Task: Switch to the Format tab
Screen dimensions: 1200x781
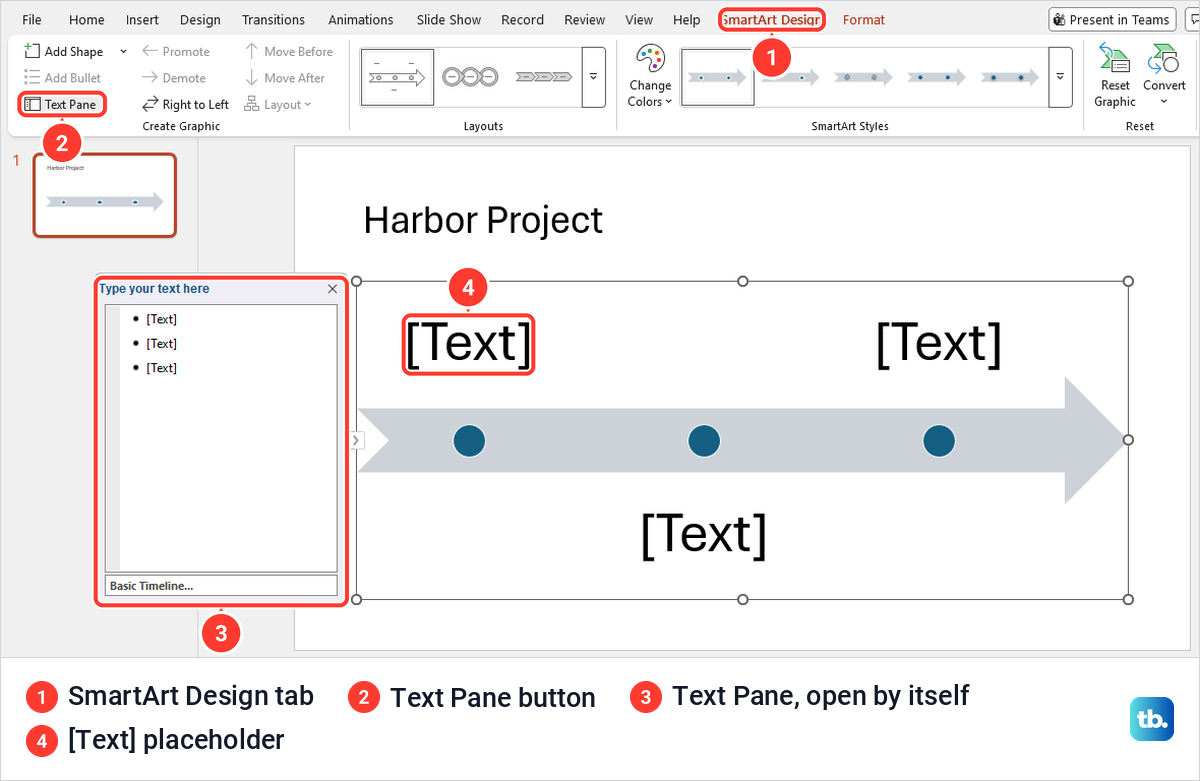Action: (864, 20)
